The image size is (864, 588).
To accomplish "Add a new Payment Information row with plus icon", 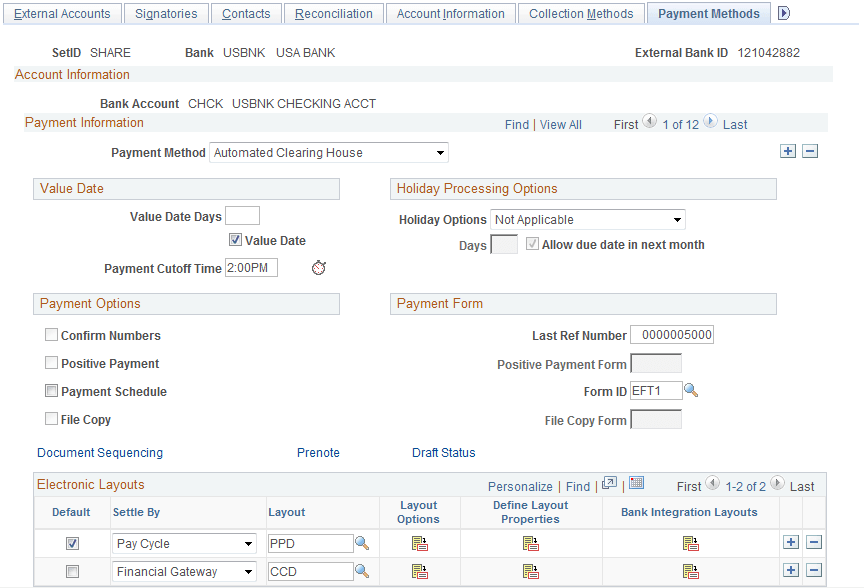I will (x=789, y=150).
